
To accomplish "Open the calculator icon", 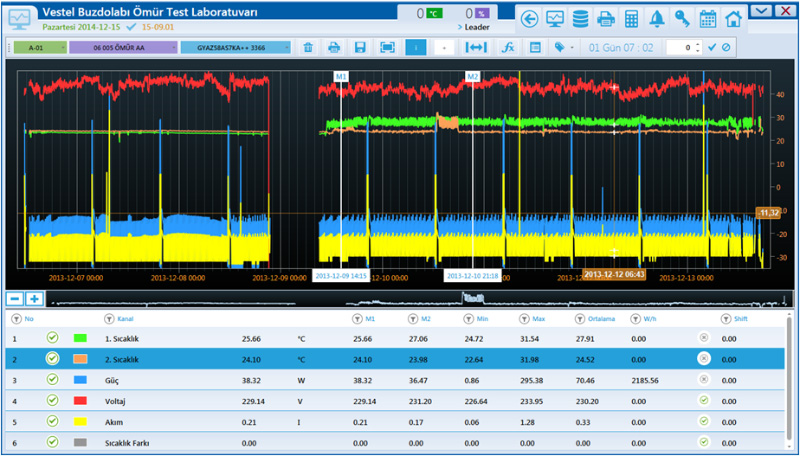I will coord(631,19).
